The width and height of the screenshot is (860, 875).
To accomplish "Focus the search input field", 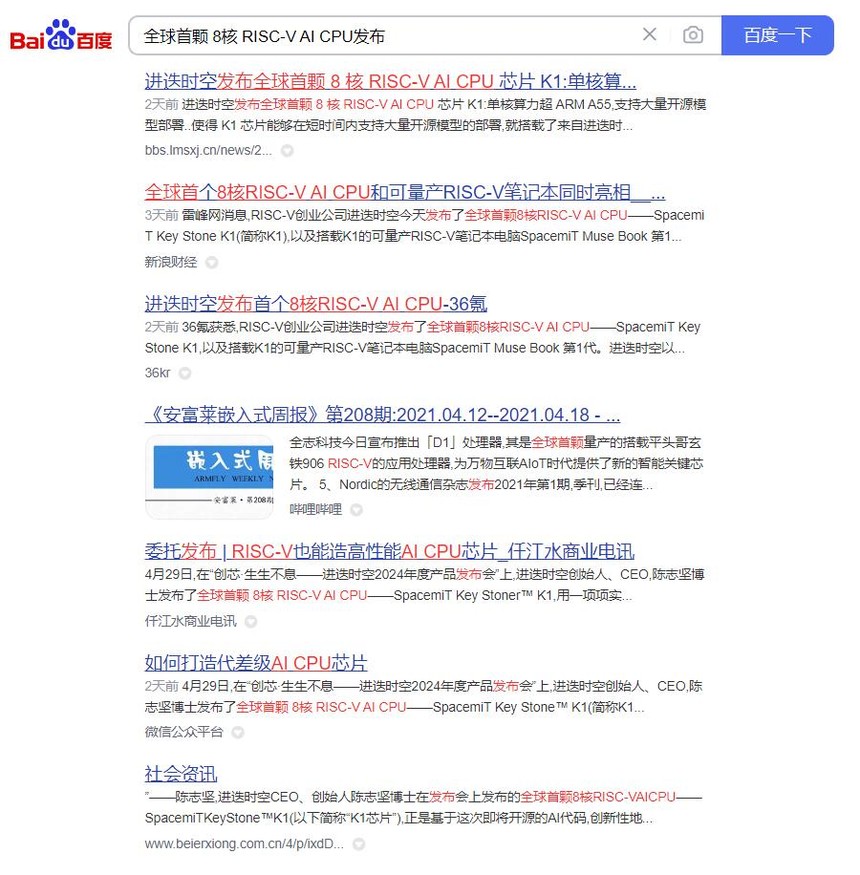I will coord(385,36).
